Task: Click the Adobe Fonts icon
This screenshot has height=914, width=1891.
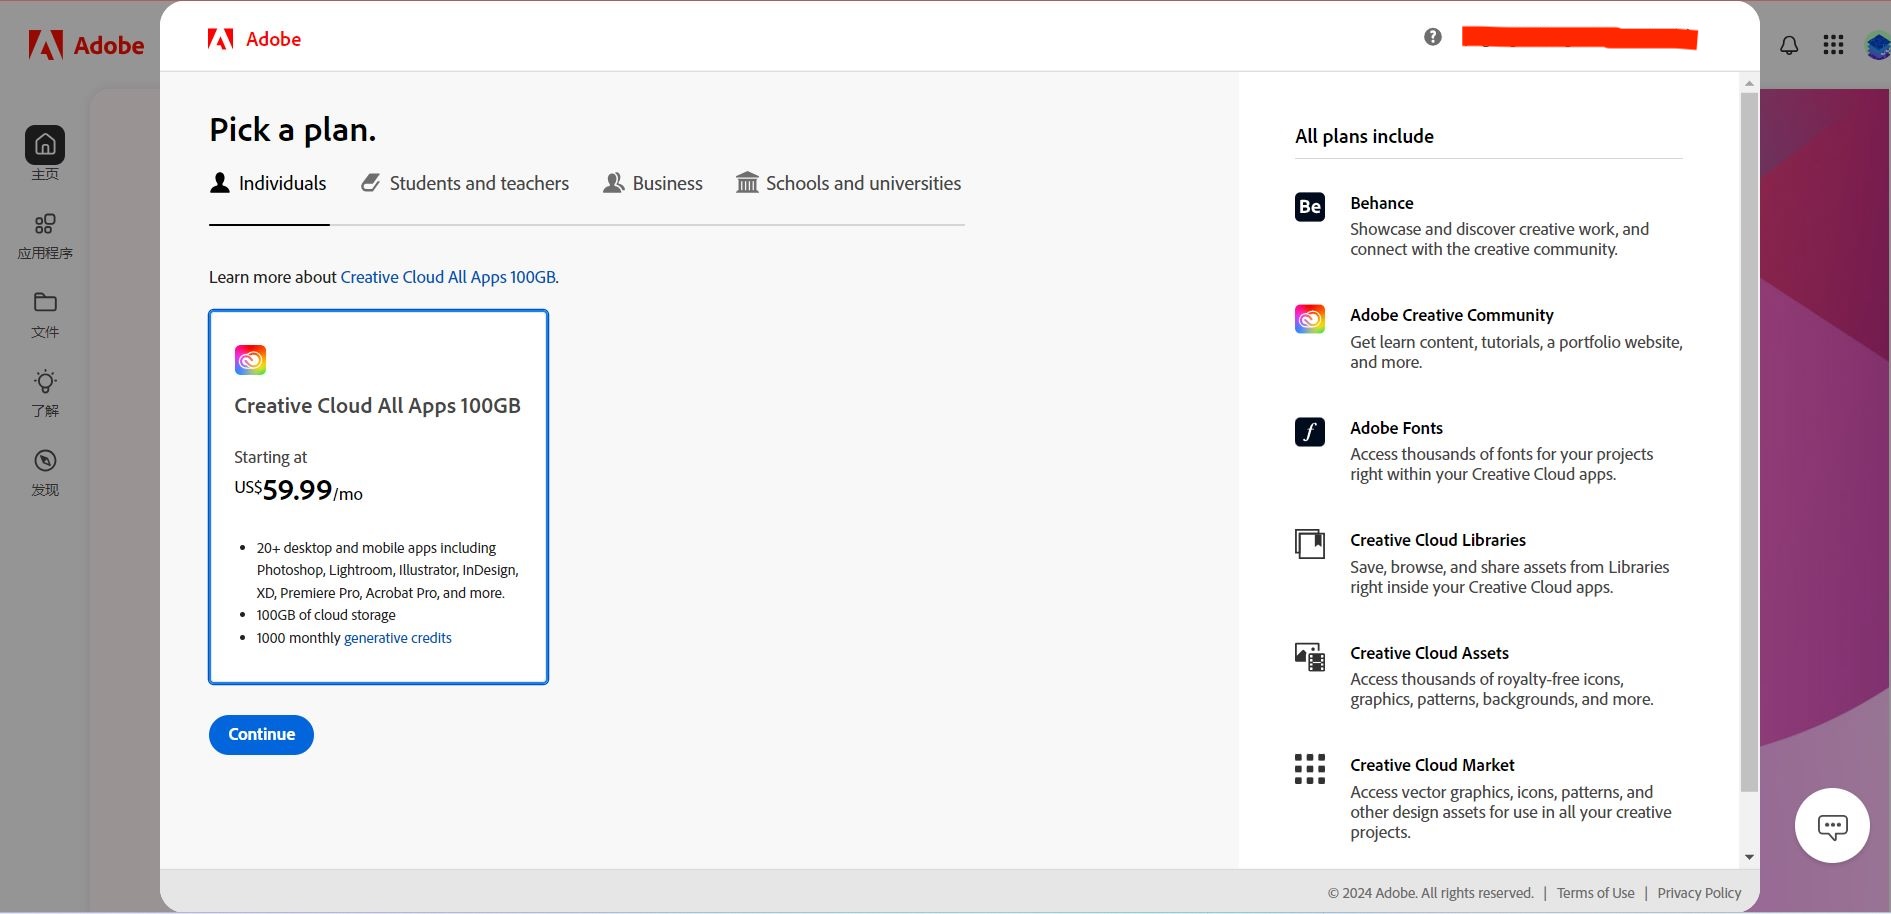Action: [1310, 432]
